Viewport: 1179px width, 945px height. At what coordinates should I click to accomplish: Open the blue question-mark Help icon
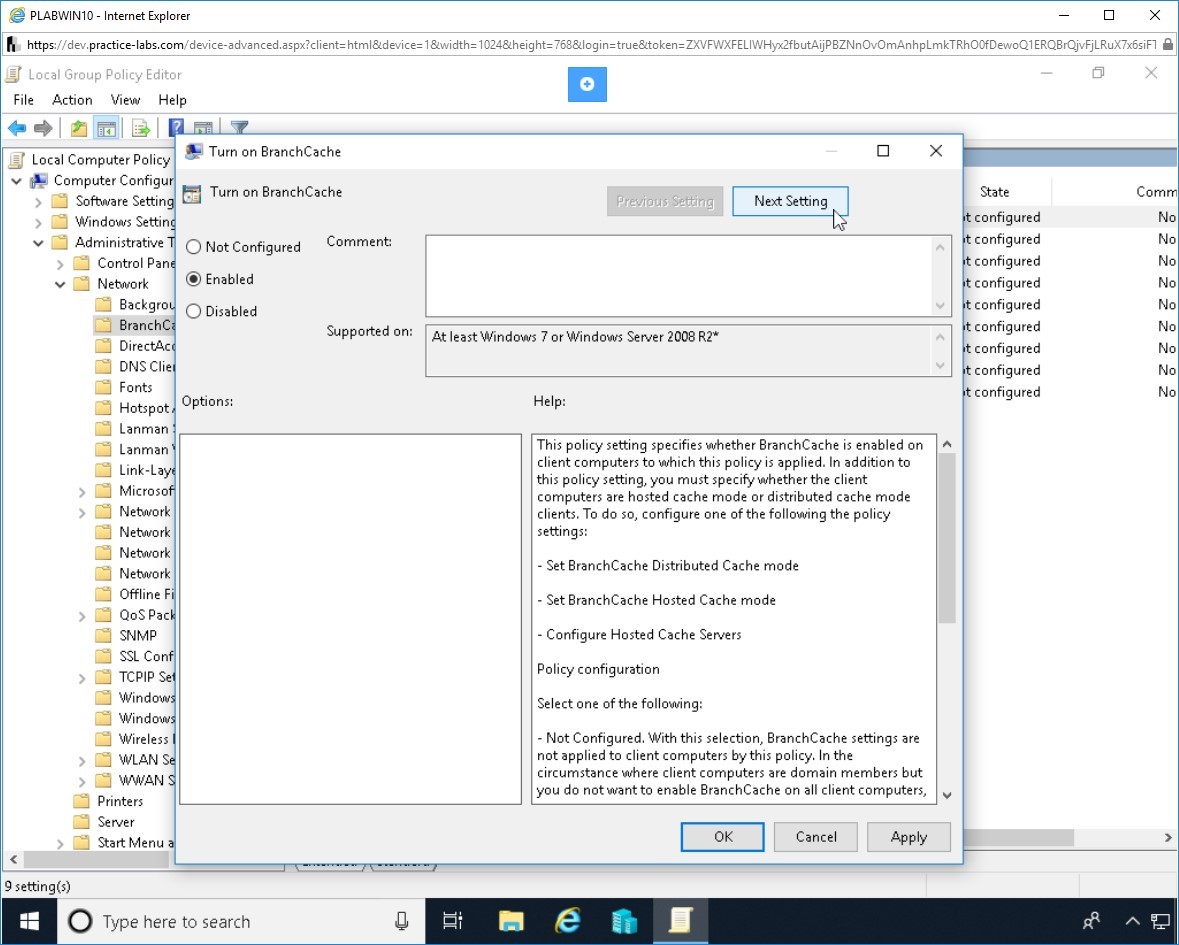pos(176,127)
